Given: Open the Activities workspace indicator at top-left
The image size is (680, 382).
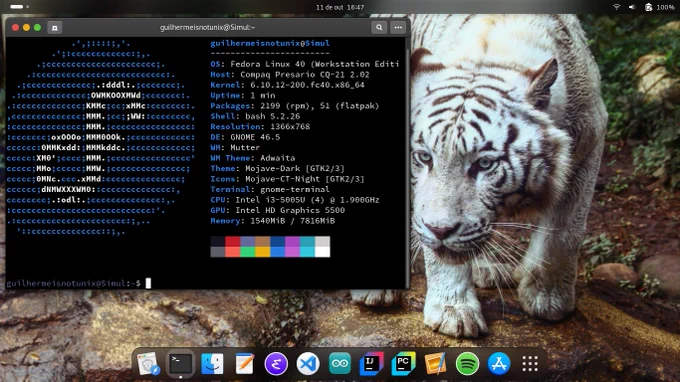Looking at the screenshot, I should [20, 7].
